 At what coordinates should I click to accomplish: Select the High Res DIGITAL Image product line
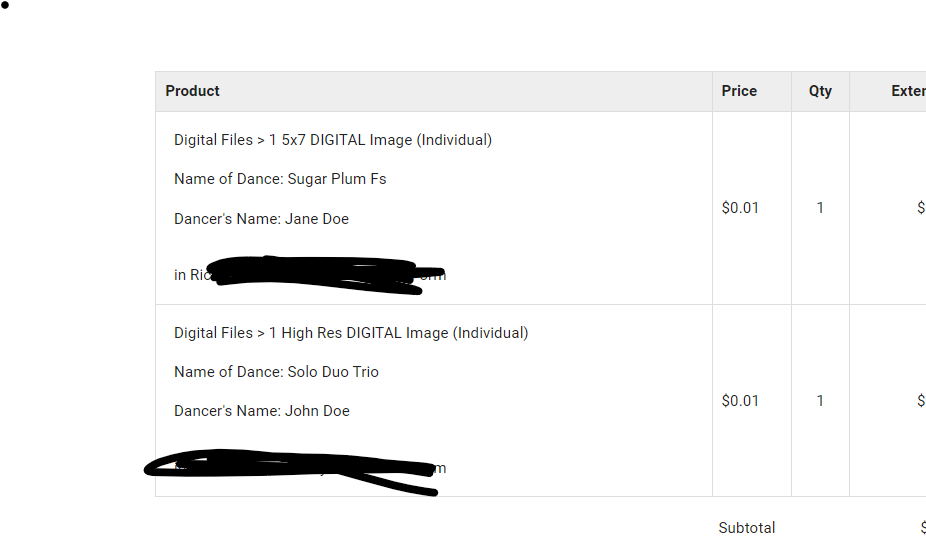point(351,333)
